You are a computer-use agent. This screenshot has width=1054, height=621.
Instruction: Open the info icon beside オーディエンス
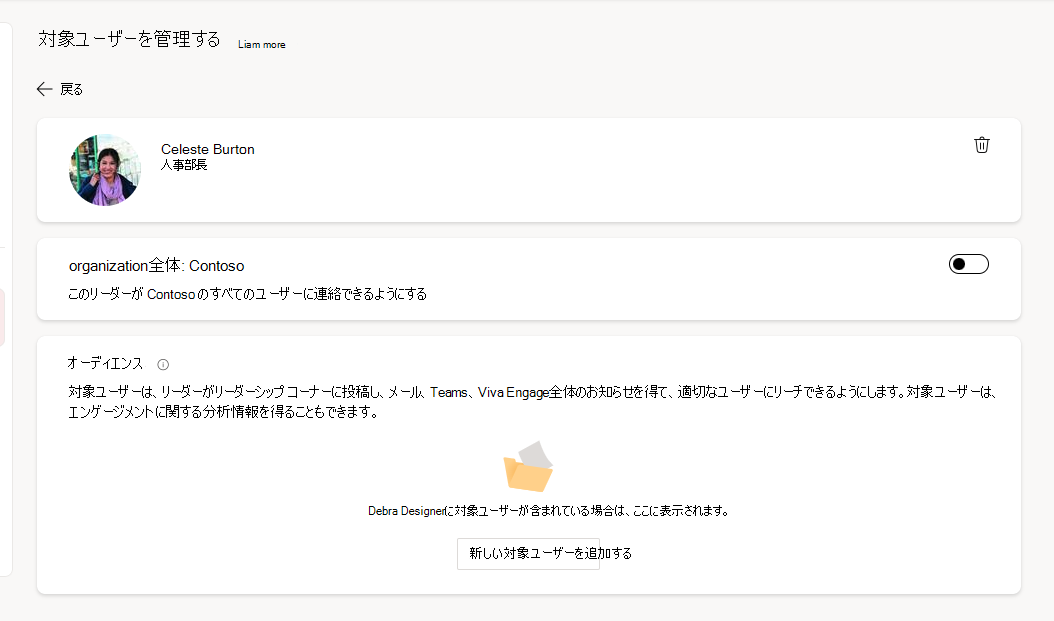point(163,364)
